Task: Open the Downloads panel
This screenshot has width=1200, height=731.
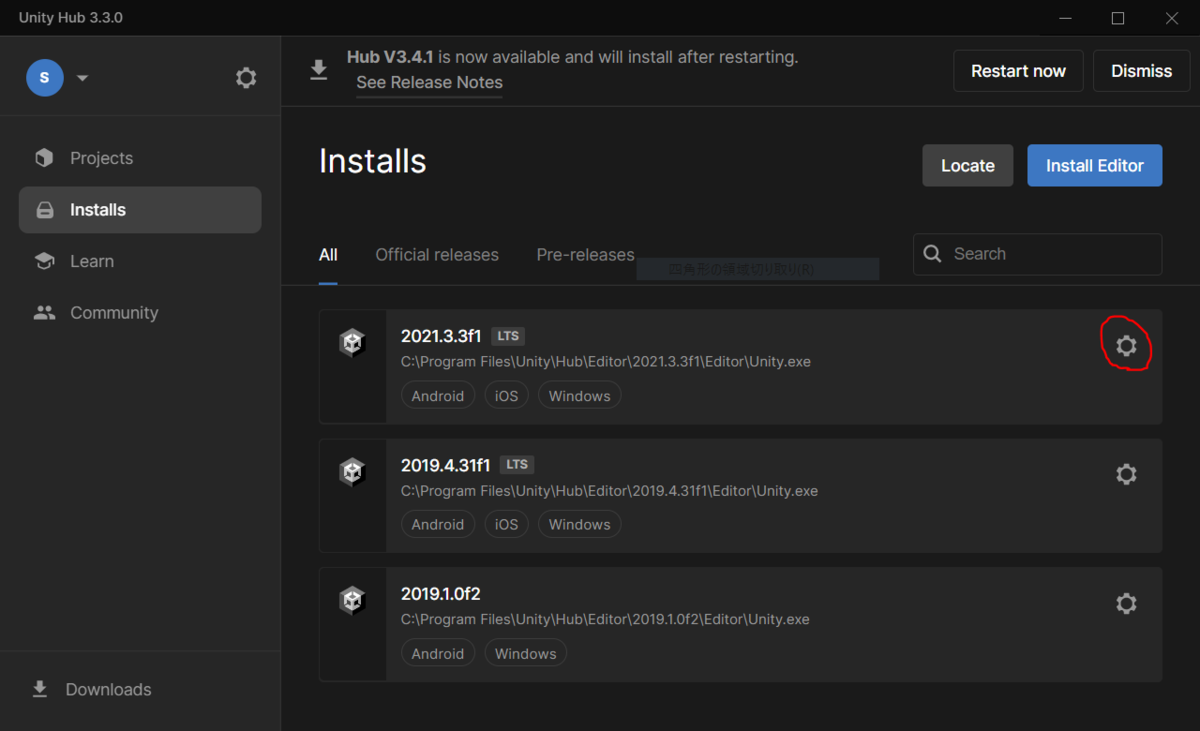Action: 108,689
